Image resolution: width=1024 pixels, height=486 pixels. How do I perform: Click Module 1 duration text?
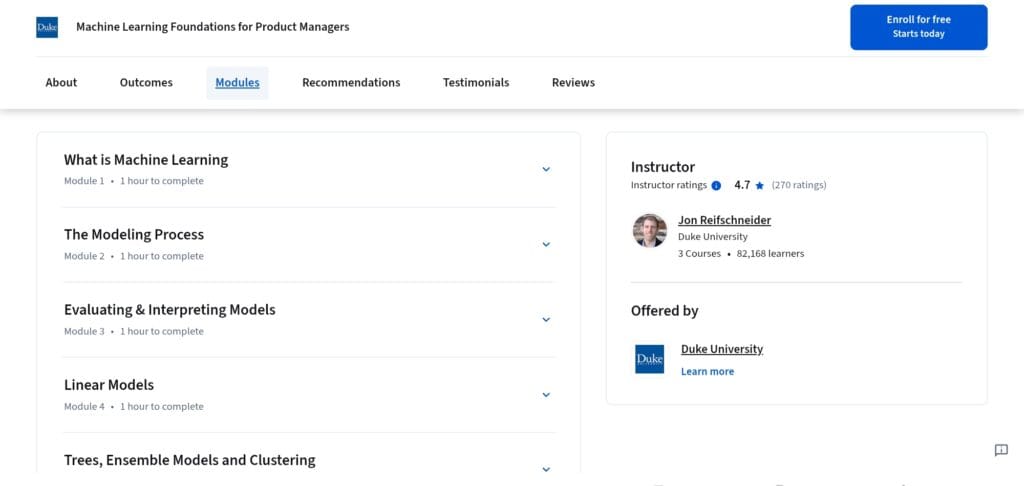(162, 181)
